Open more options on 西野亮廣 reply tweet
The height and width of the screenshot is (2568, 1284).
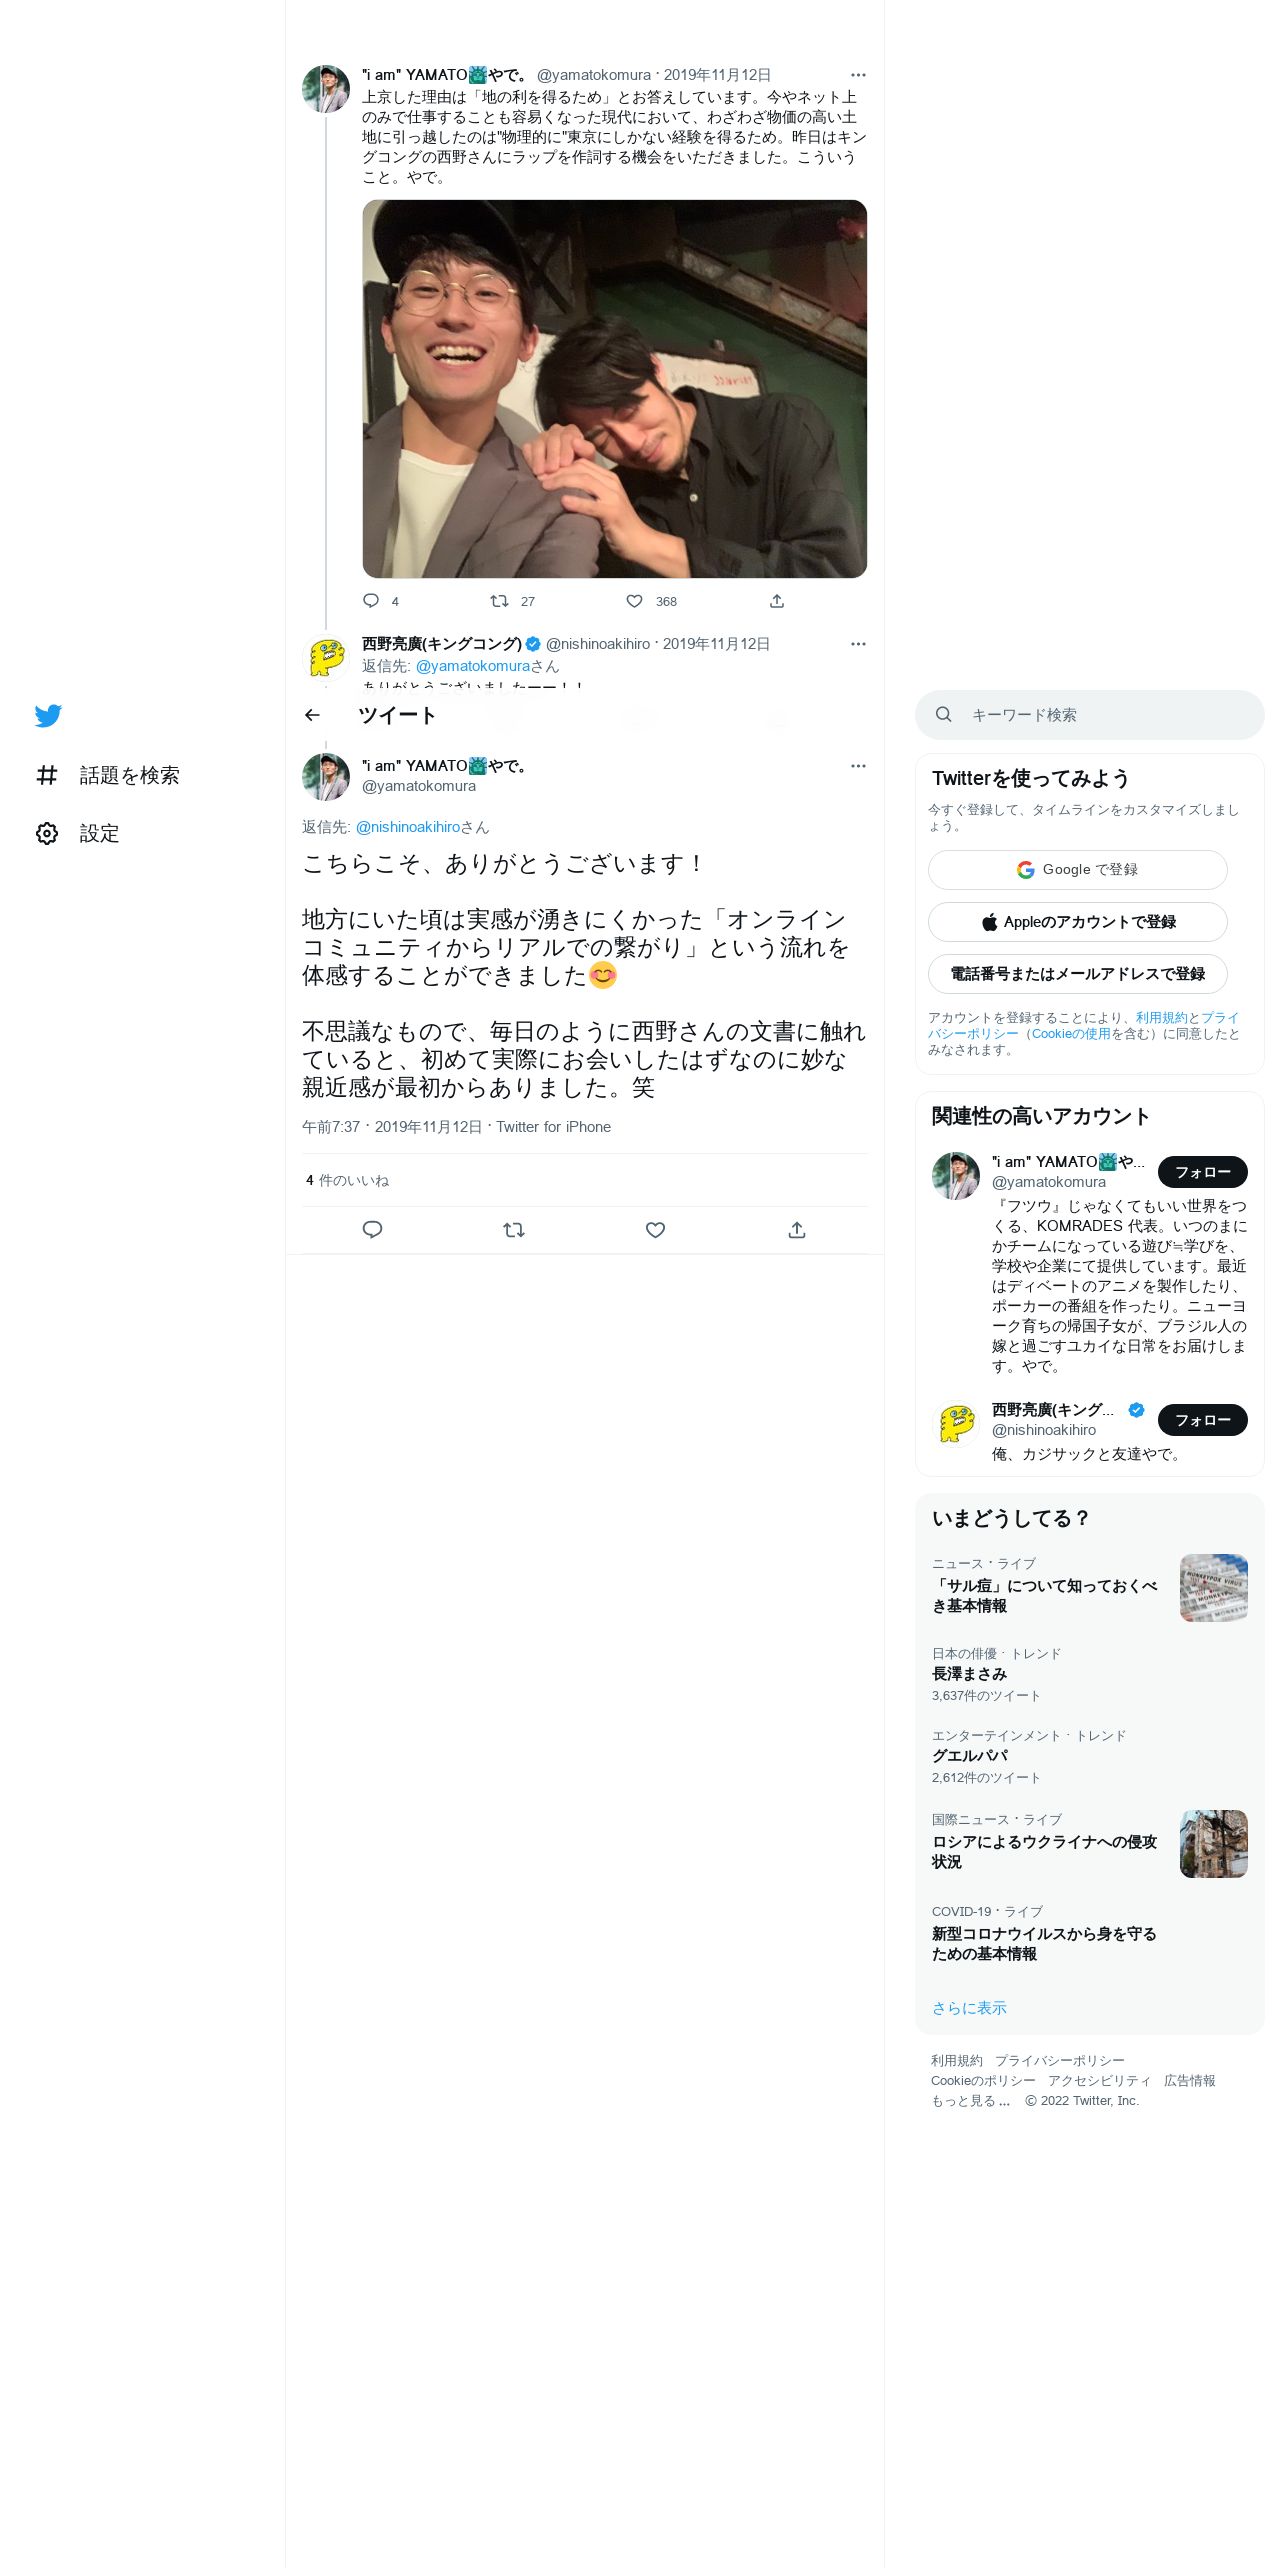(858, 644)
